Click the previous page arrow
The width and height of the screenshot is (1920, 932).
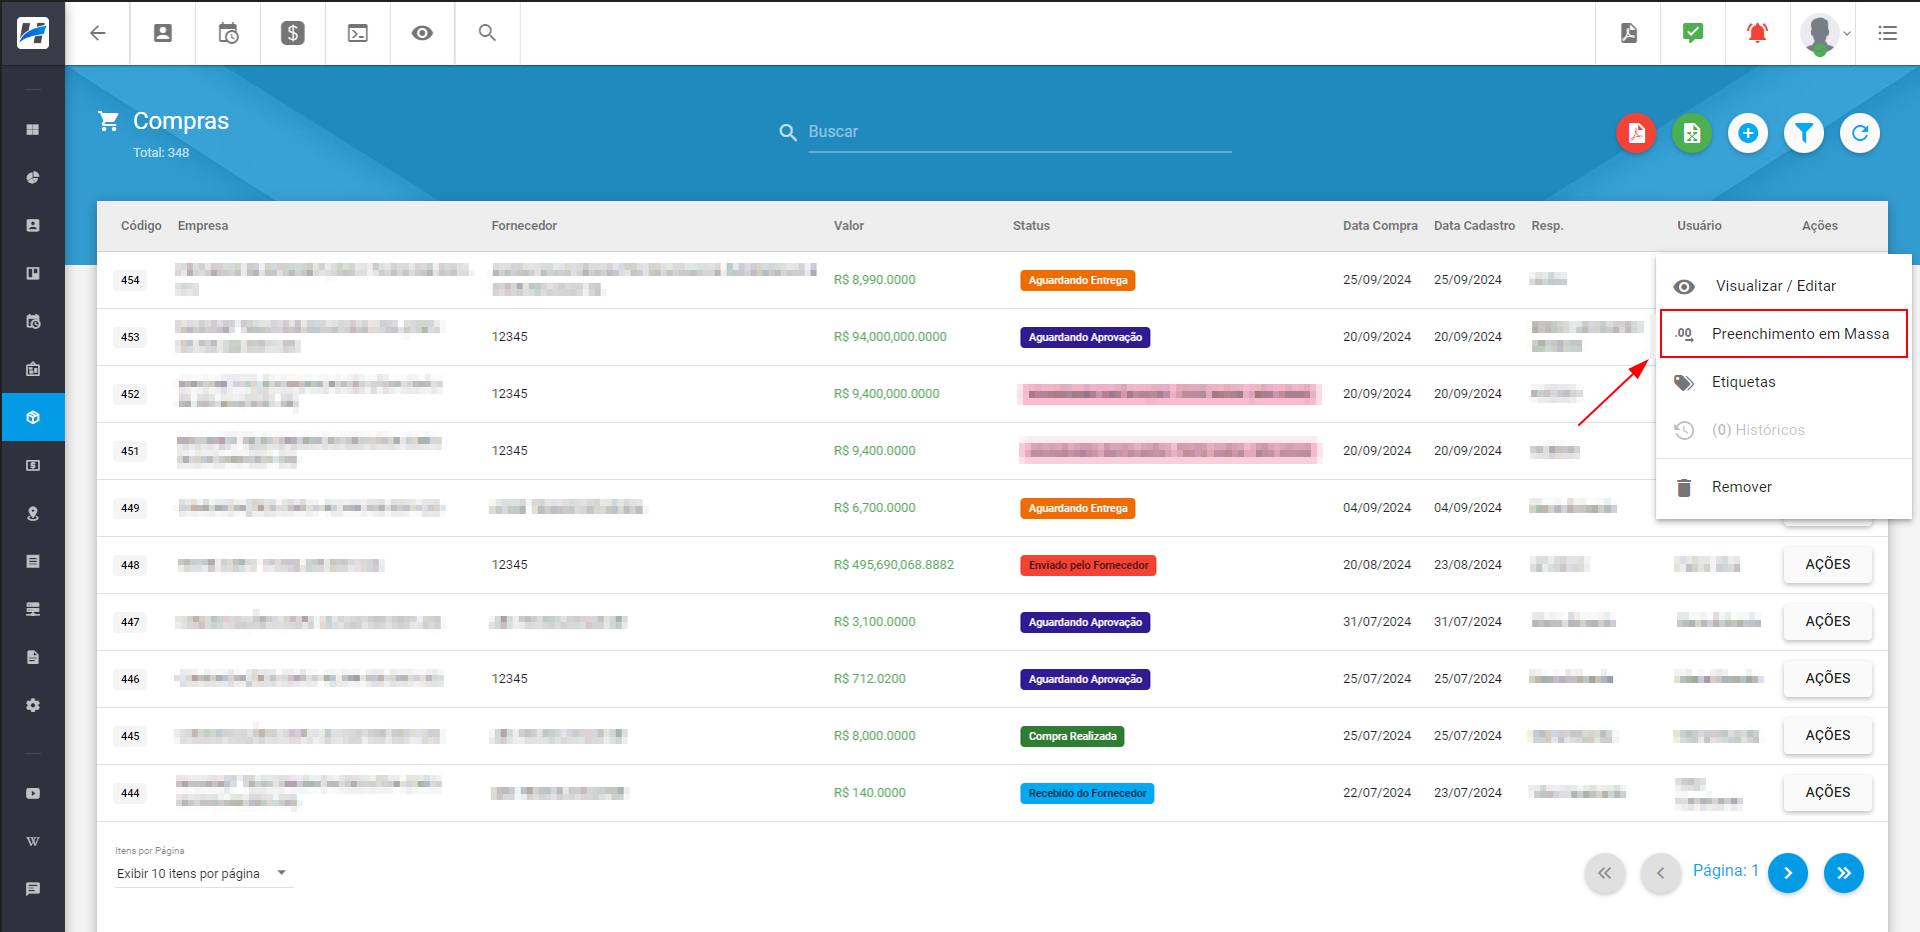(1660, 873)
